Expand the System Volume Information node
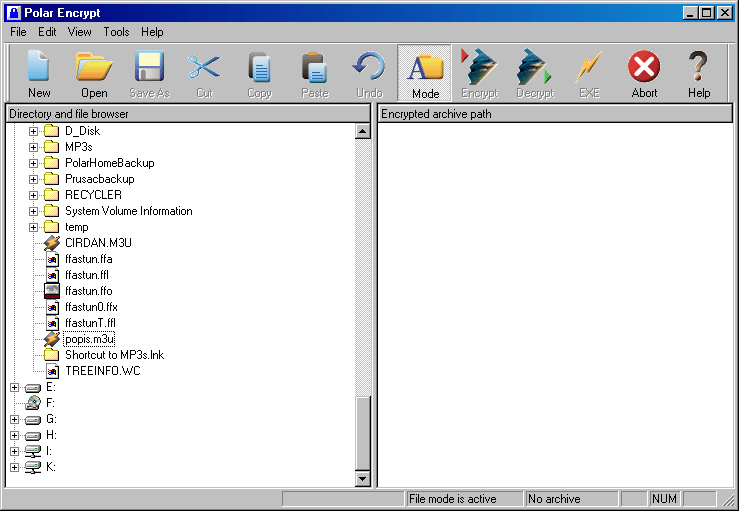Screen dimensions: 739x511 coord(33,211)
